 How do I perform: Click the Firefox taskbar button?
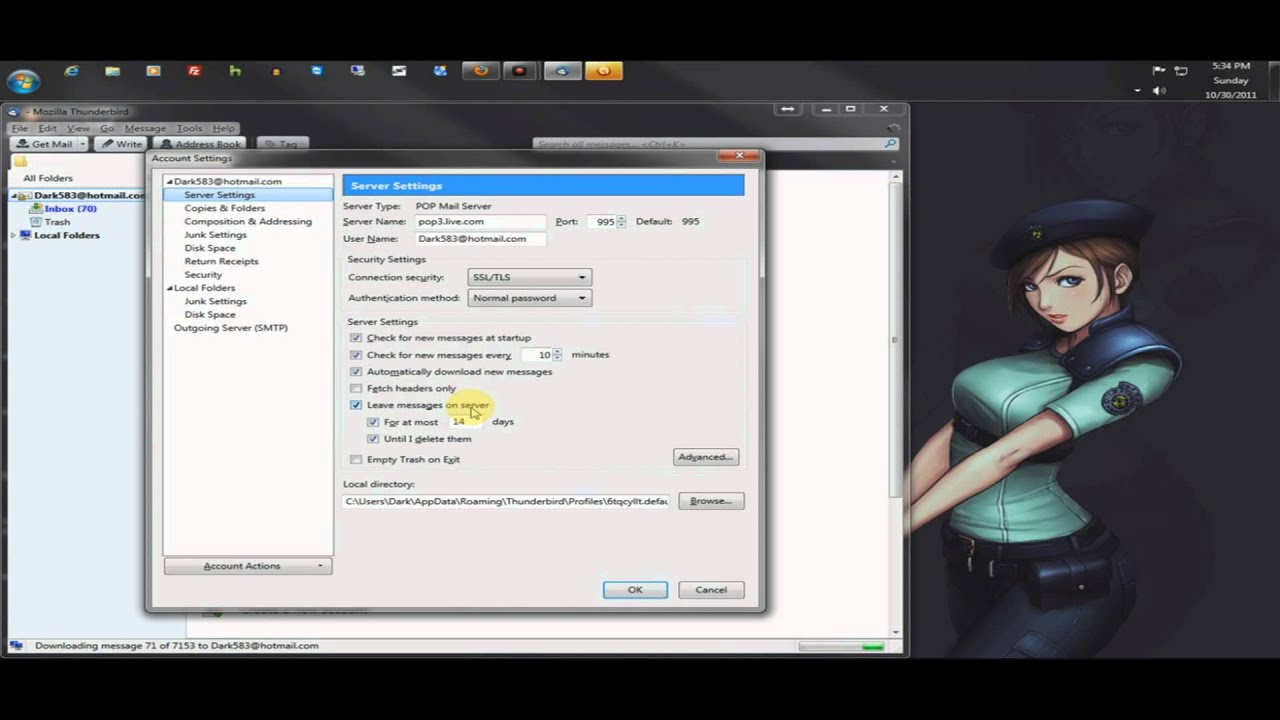[481, 71]
